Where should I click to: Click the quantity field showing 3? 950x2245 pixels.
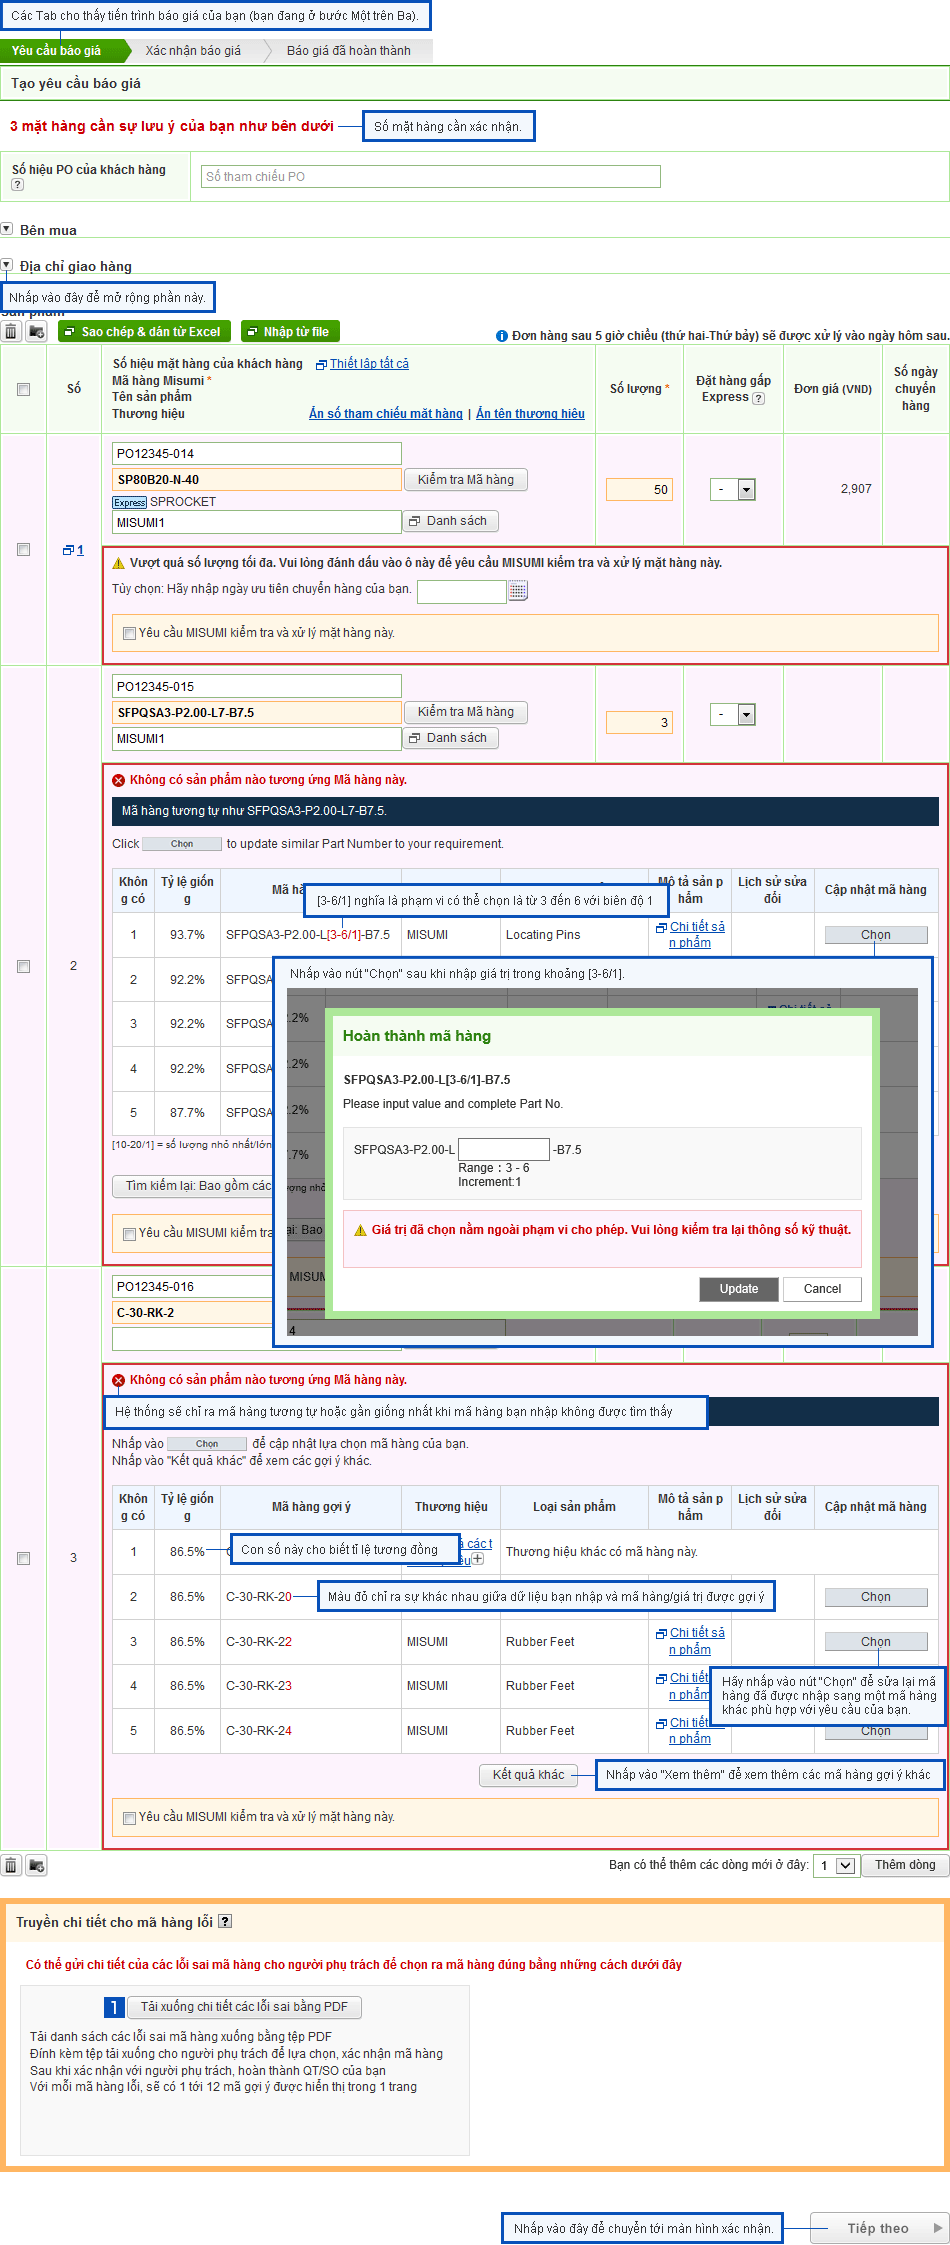pos(639,722)
